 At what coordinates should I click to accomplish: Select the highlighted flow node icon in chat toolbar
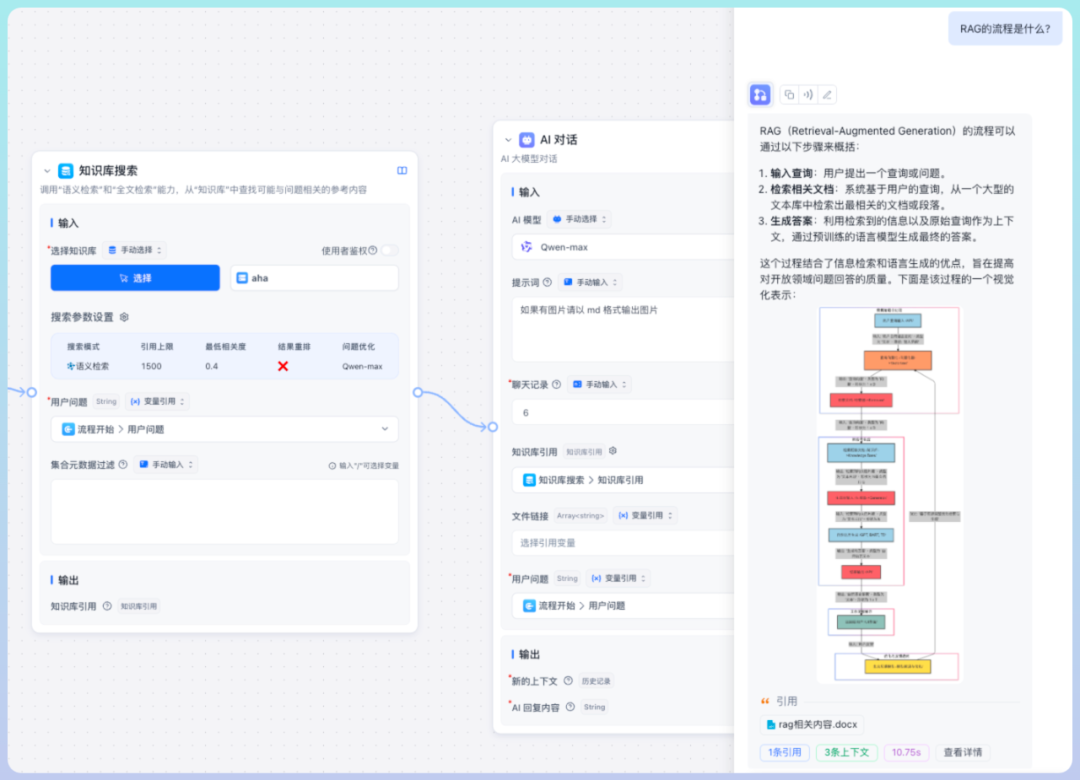760,94
